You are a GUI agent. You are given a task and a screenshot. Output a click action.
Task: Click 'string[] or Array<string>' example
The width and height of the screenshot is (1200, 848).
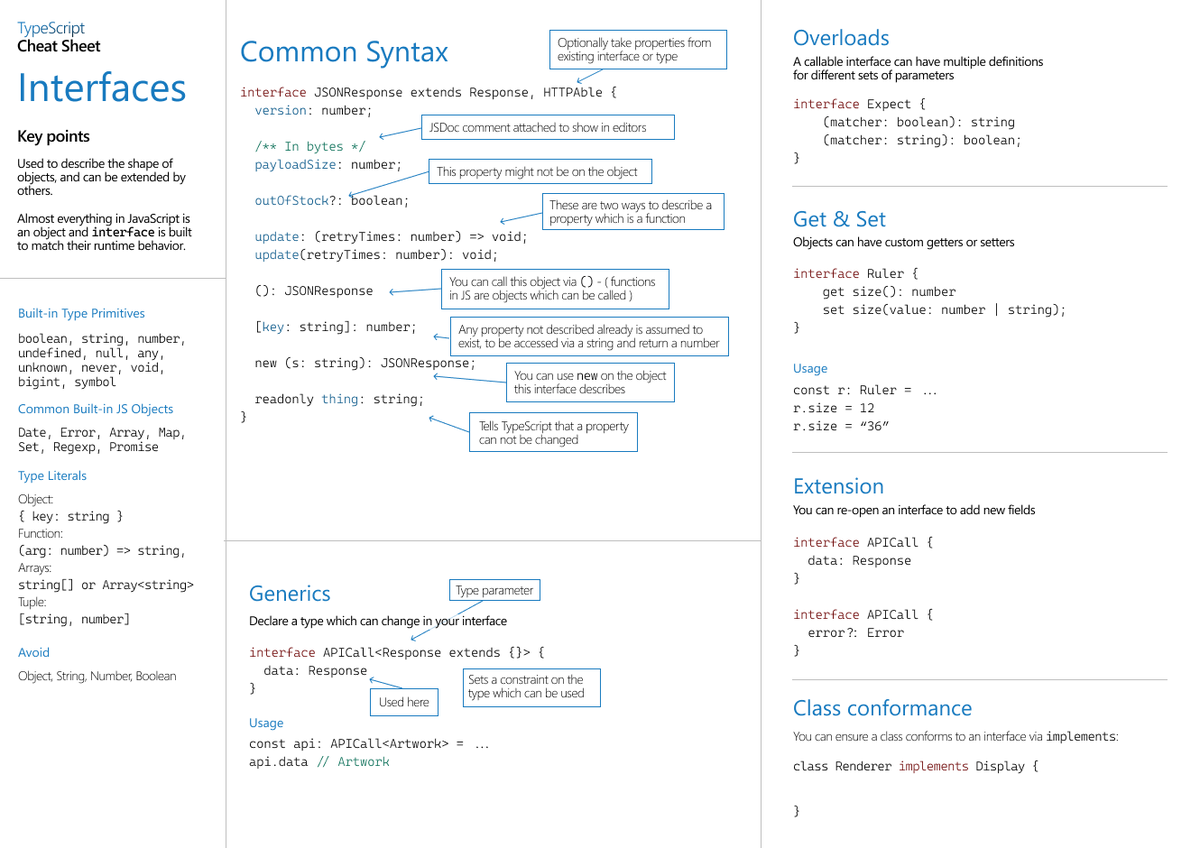pyautogui.click(x=106, y=585)
